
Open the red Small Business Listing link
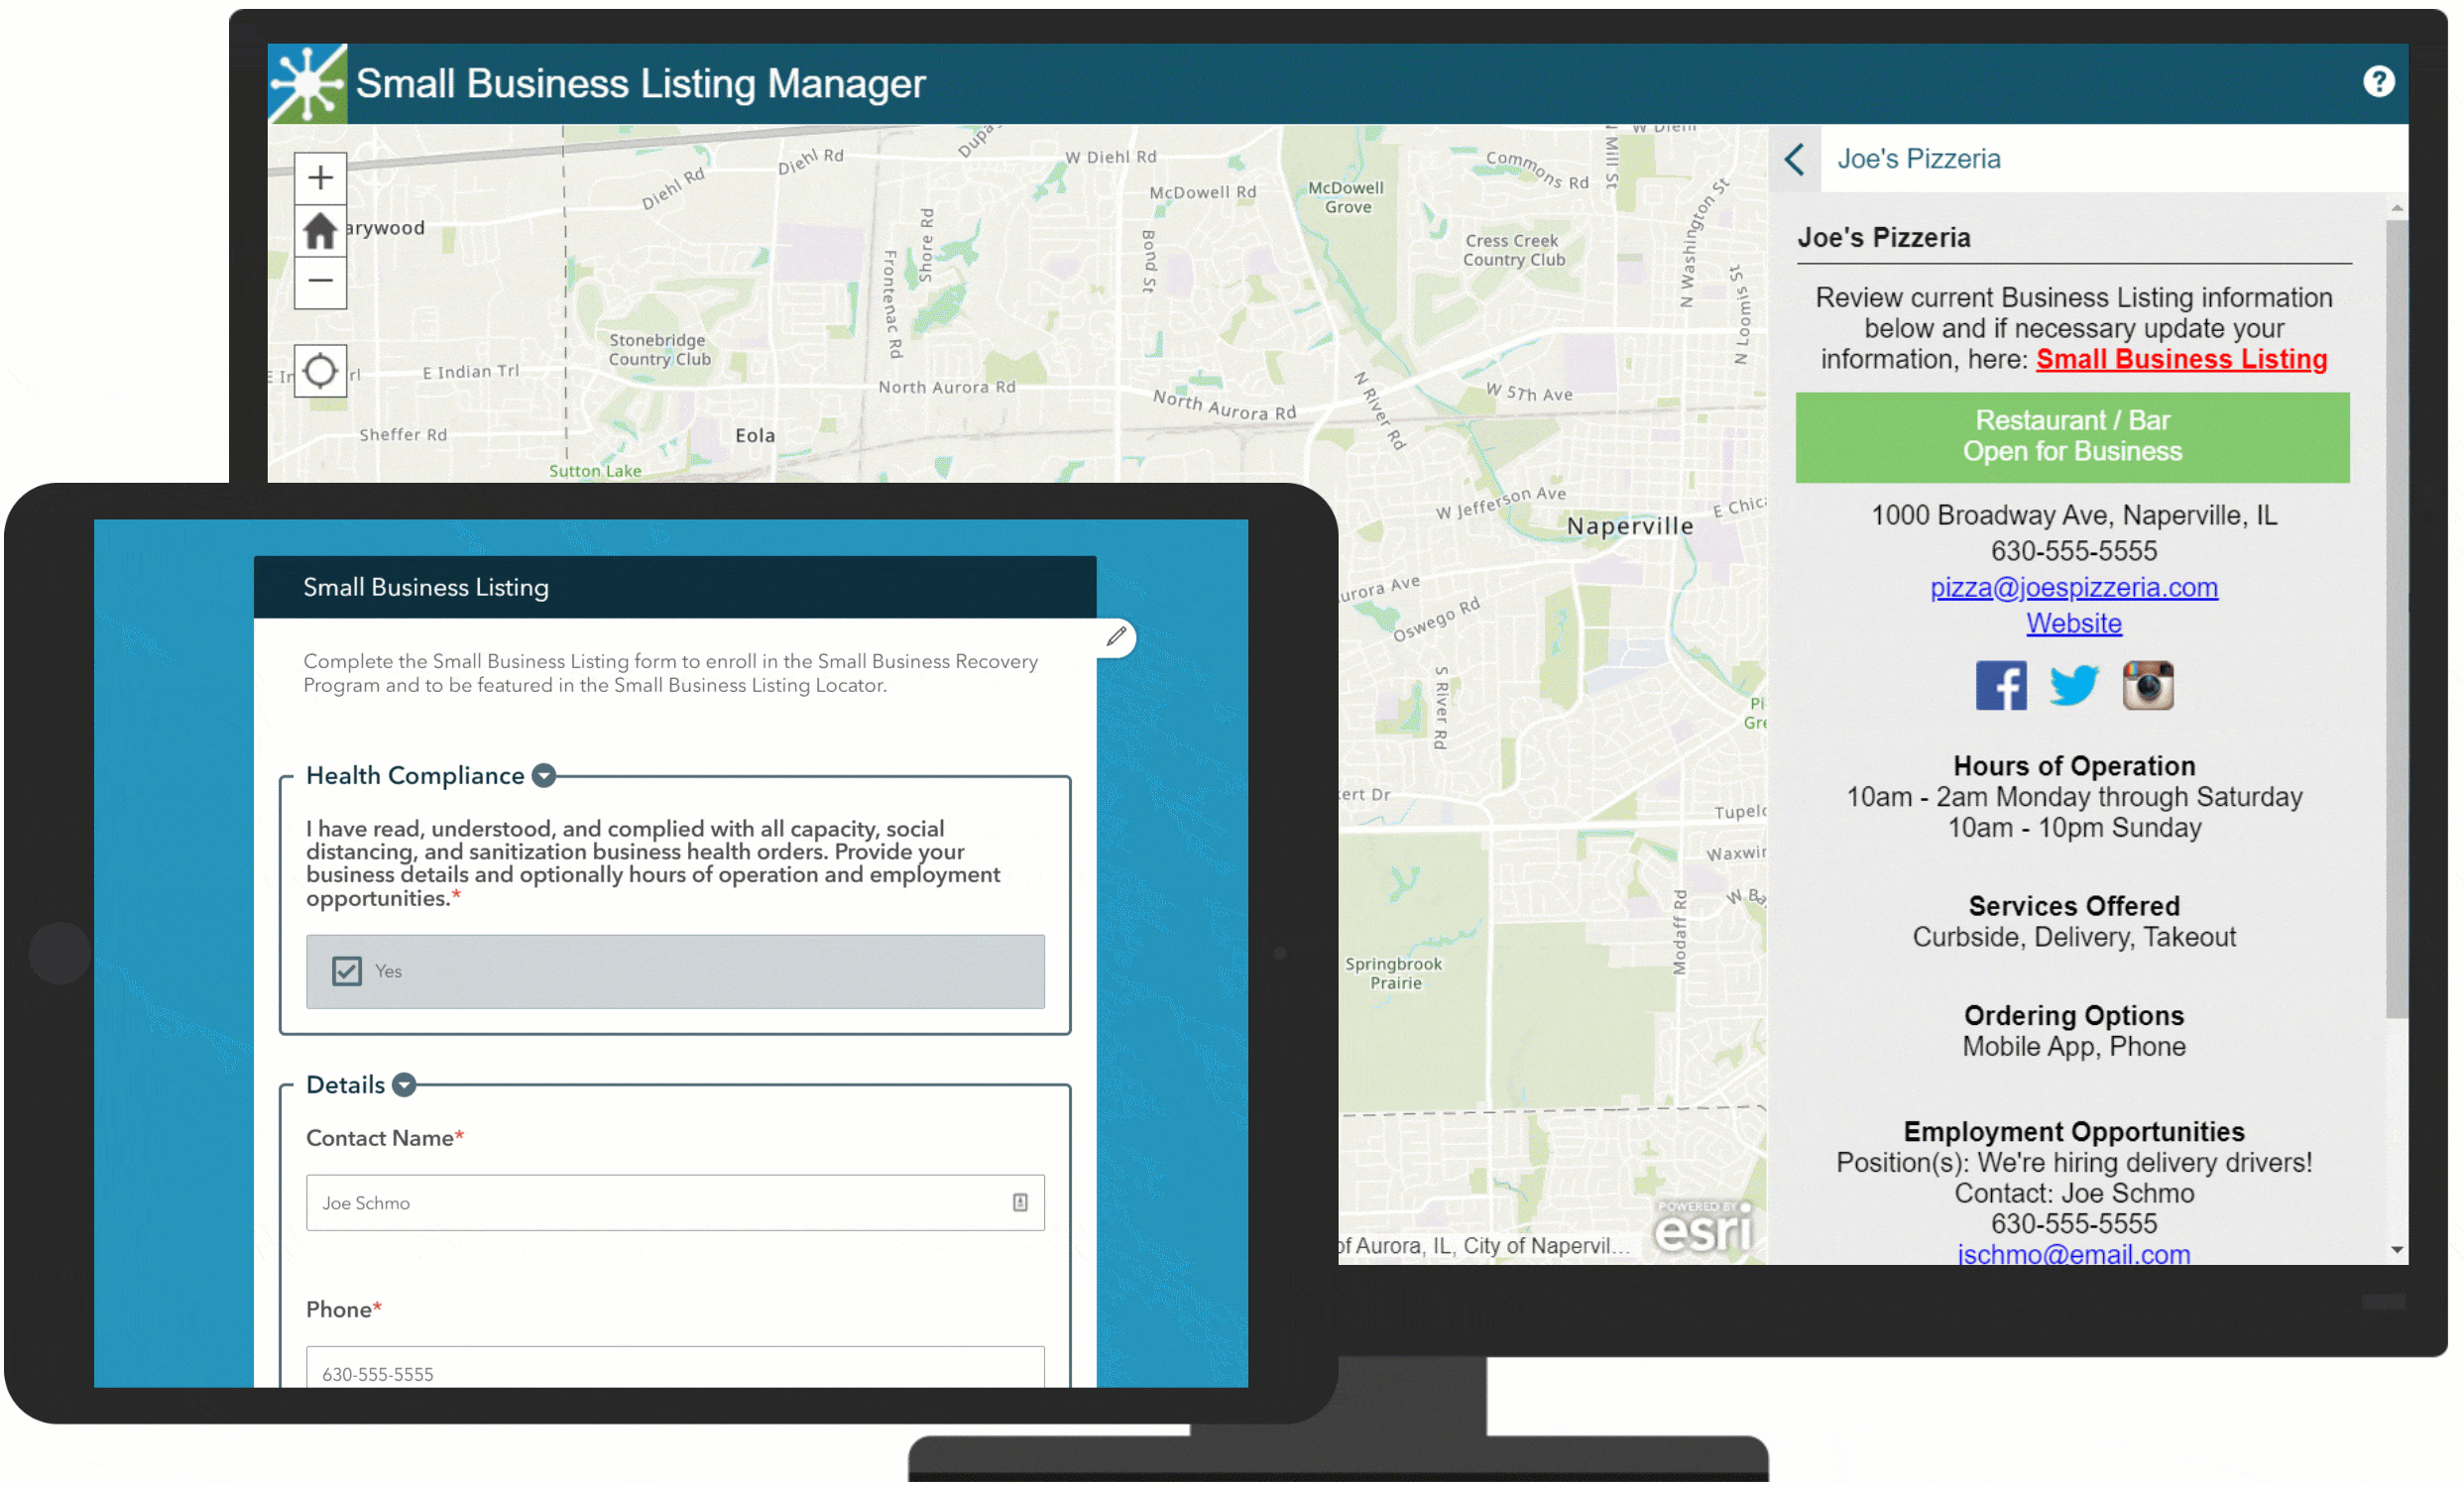click(2181, 359)
